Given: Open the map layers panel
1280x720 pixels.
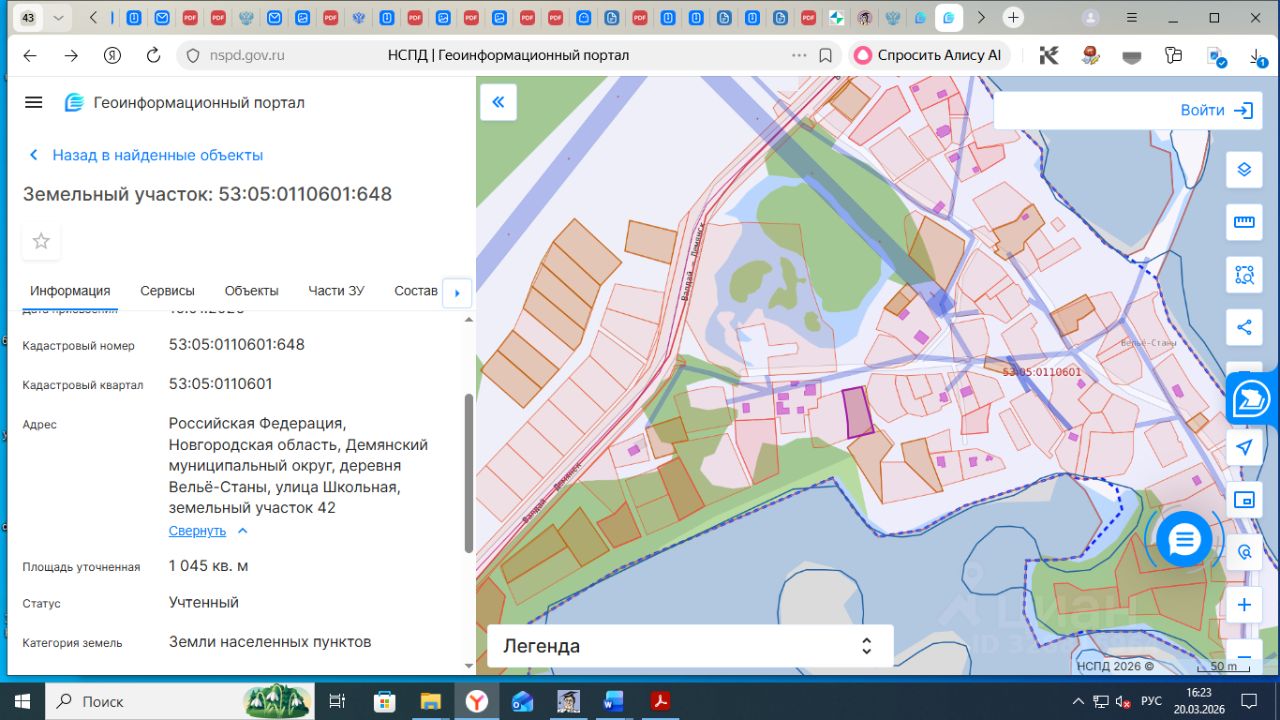Looking at the screenshot, I should tap(1244, 169).
